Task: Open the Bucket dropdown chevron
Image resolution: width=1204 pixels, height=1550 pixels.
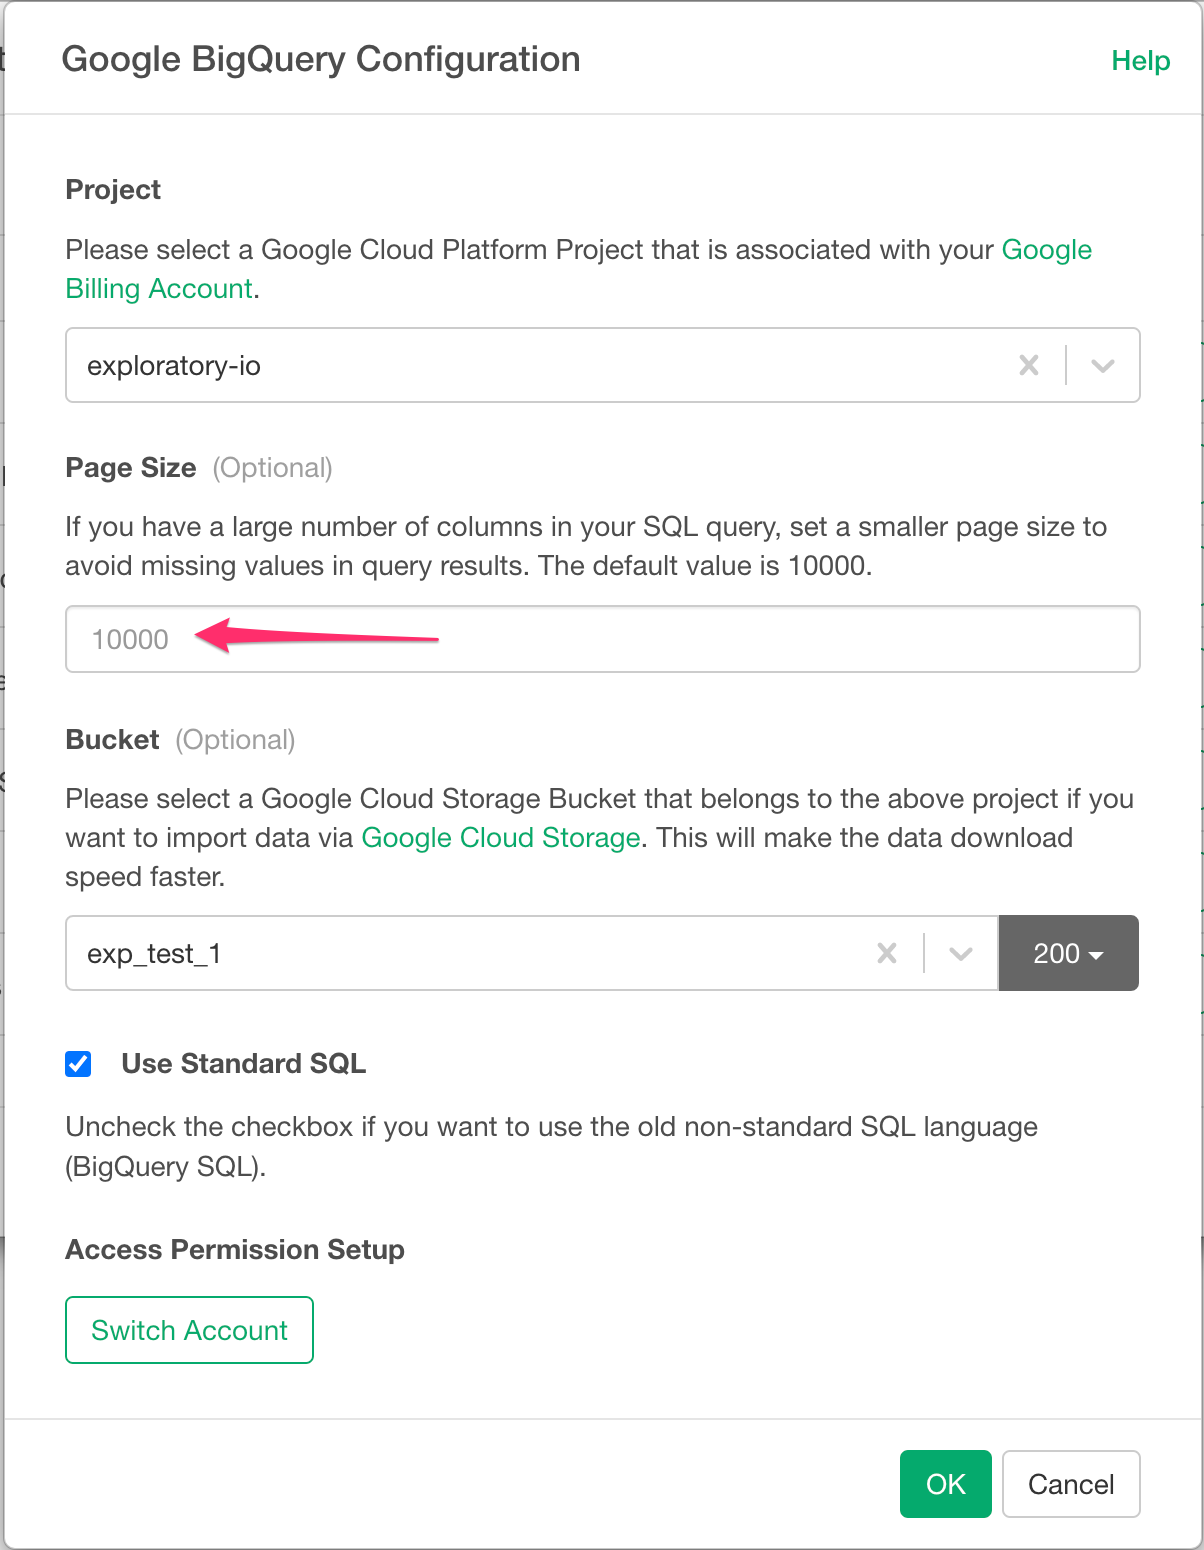Action: point(961,954)
